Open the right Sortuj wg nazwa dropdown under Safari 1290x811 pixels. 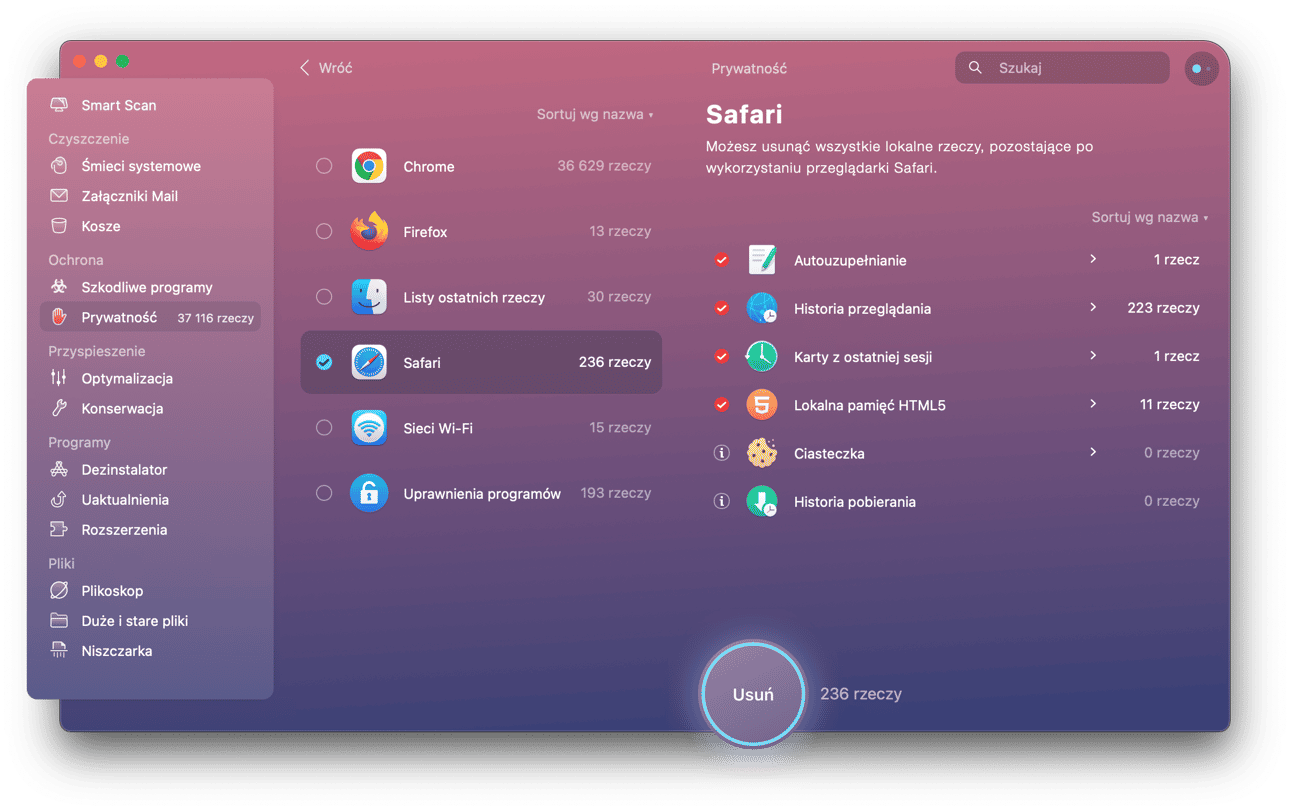(1150, 217)
